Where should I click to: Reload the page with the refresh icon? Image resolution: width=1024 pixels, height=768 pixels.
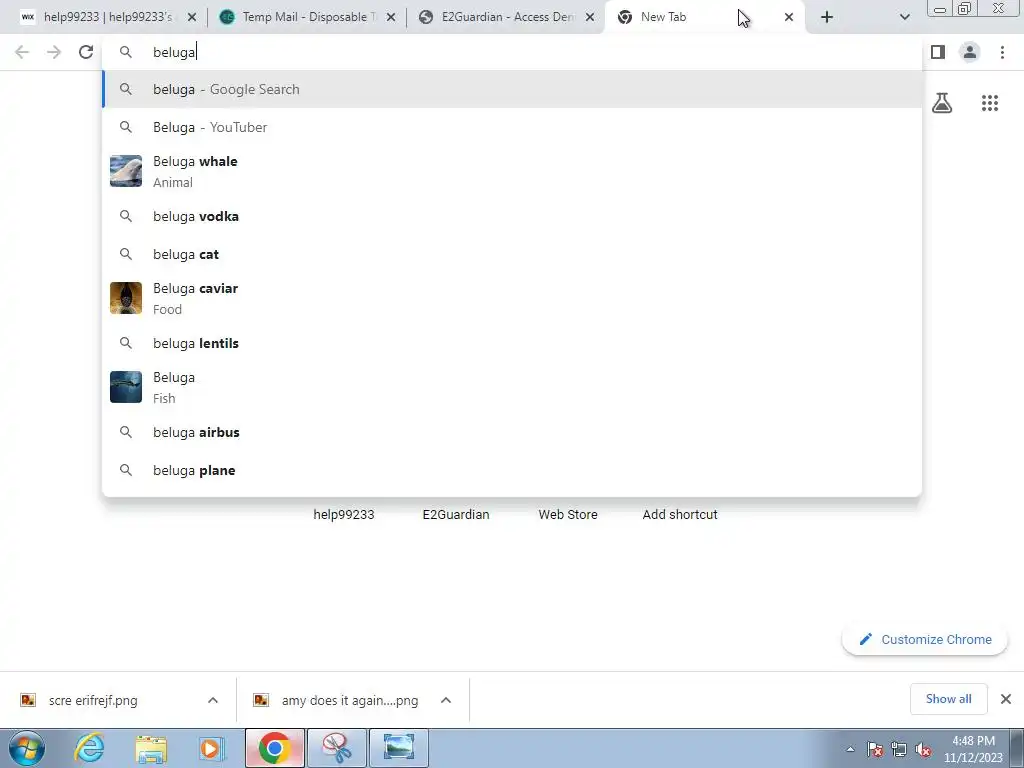(86, 52)
